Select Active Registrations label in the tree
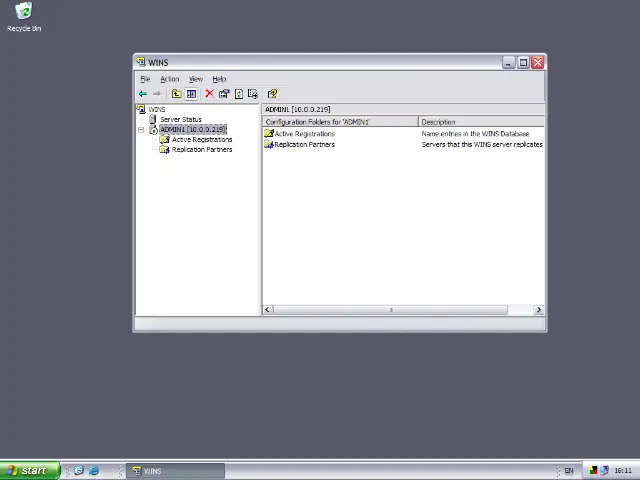Screen dimensions: 640x480 [x=202, y=140]
